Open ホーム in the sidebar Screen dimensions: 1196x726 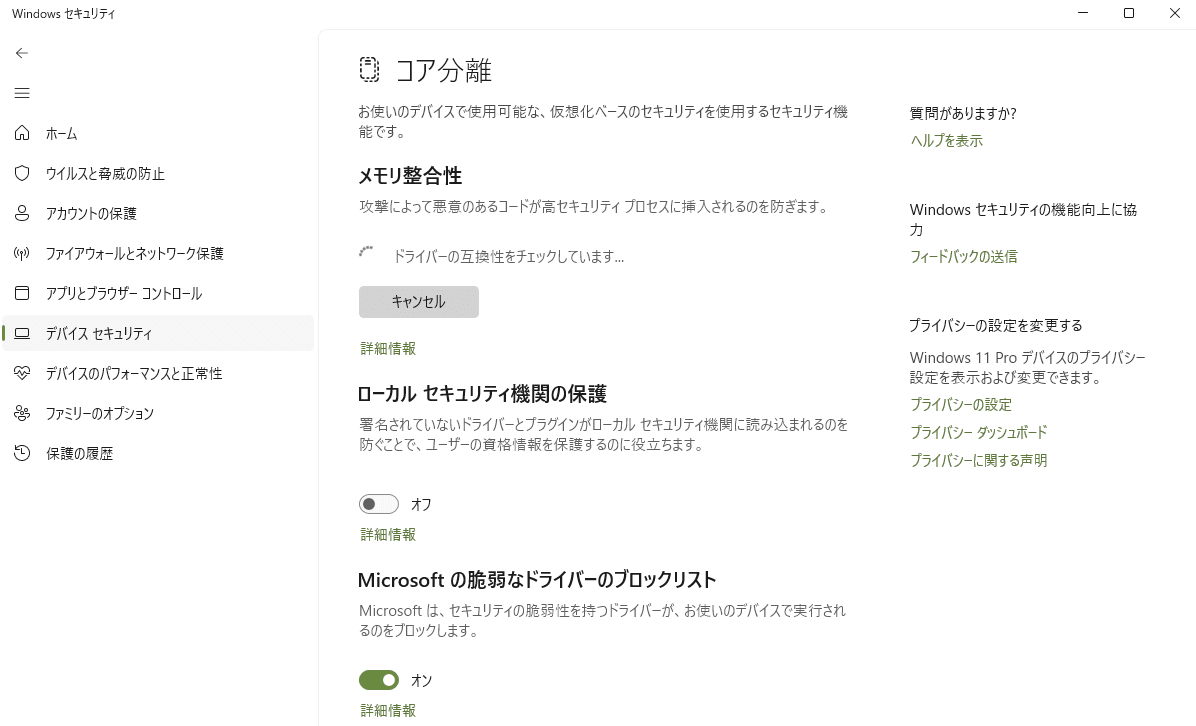tap(158, 133)
